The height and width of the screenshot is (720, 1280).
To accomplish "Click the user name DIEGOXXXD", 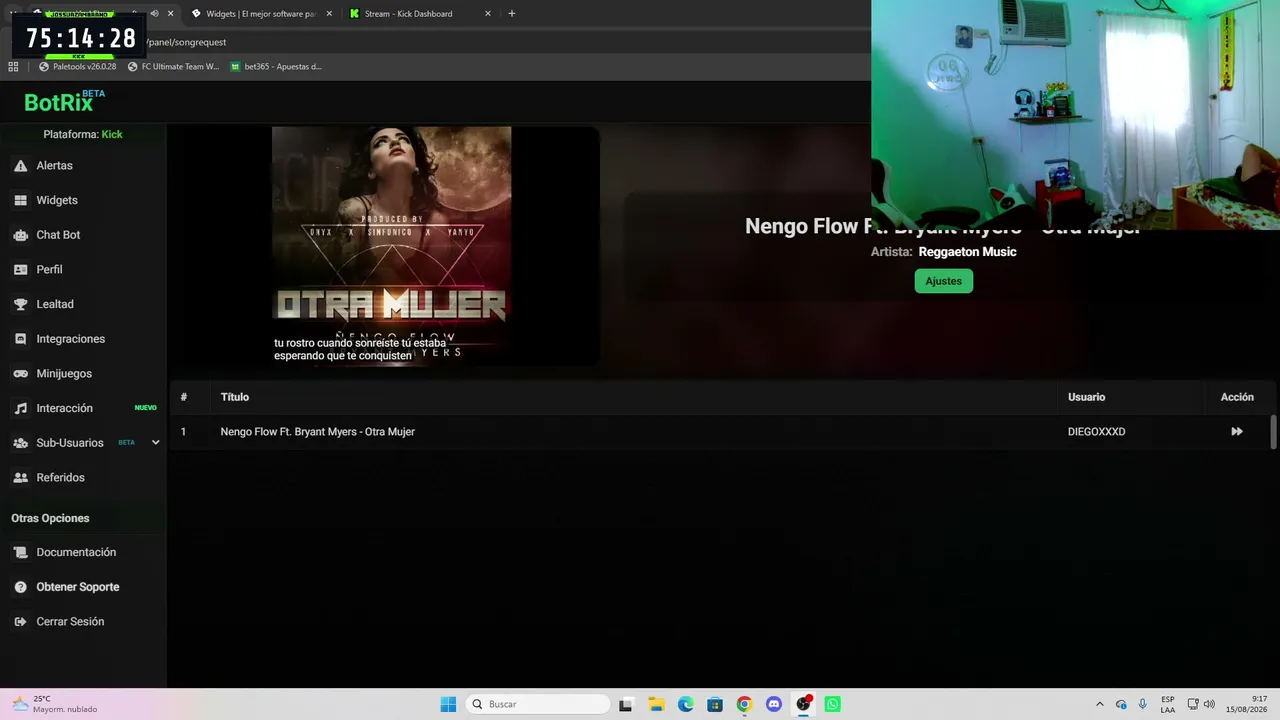I will (1096, 432).
